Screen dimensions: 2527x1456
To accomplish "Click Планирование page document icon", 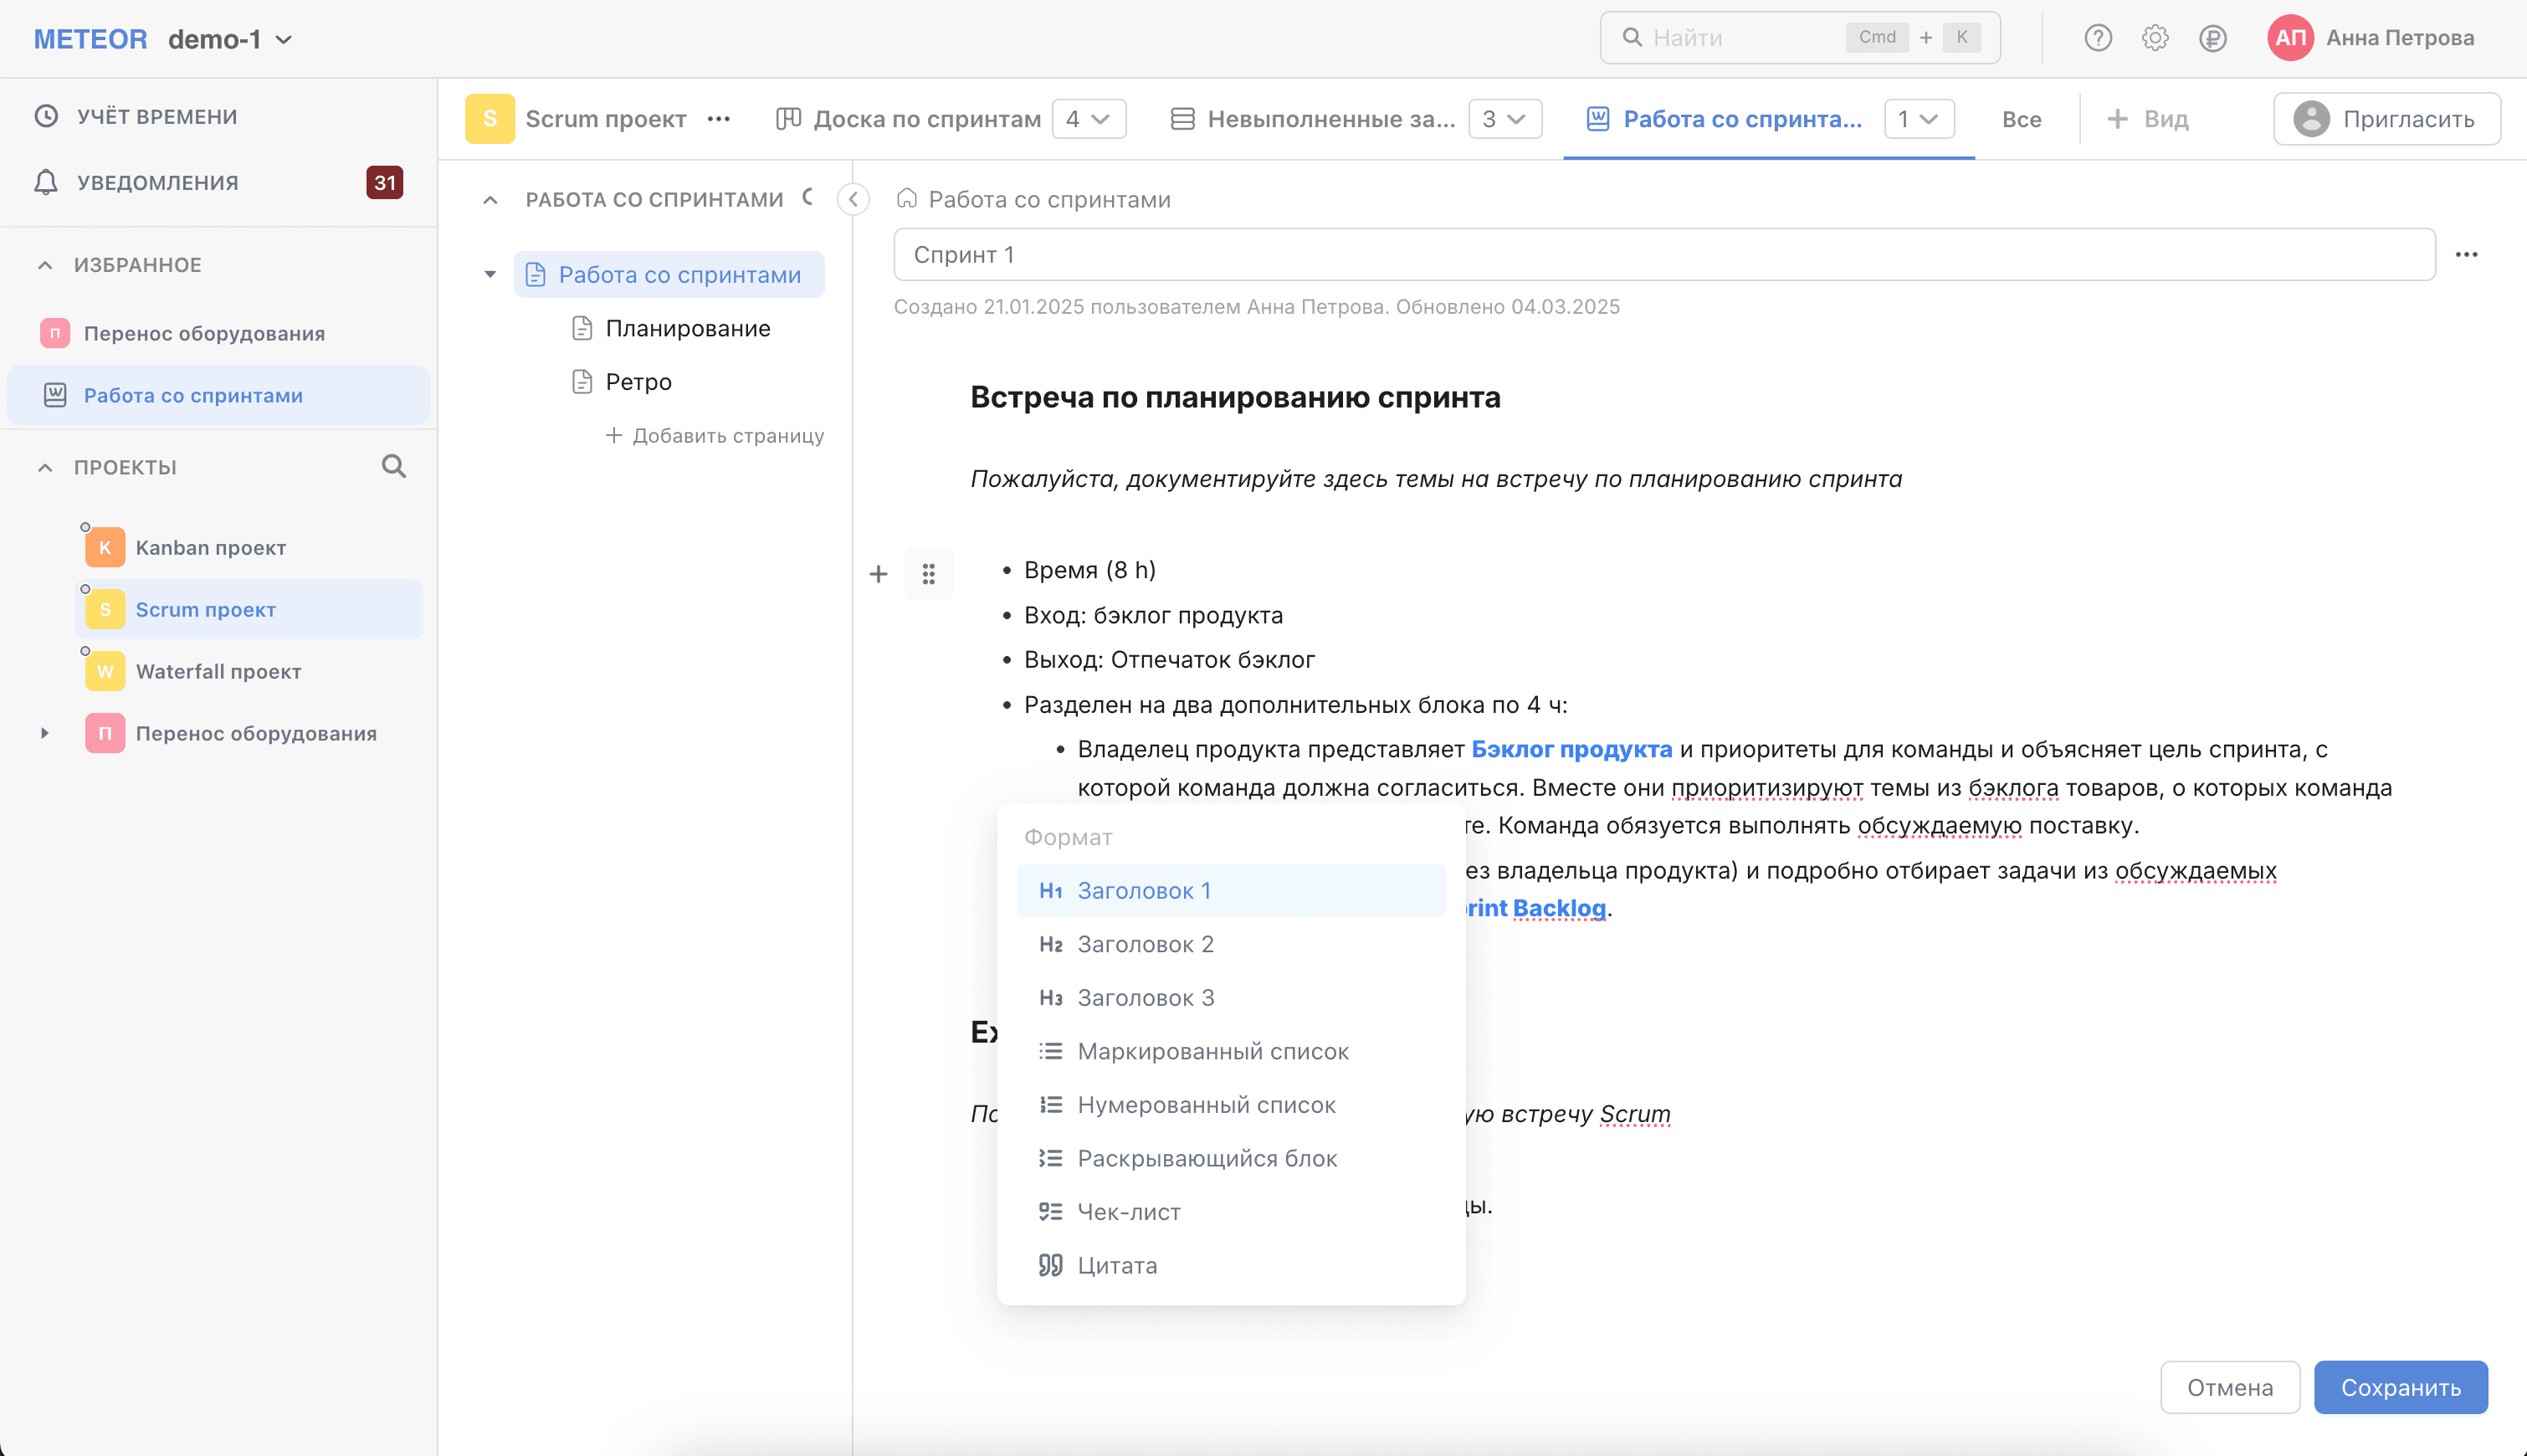I will click(x=582, y=328).
